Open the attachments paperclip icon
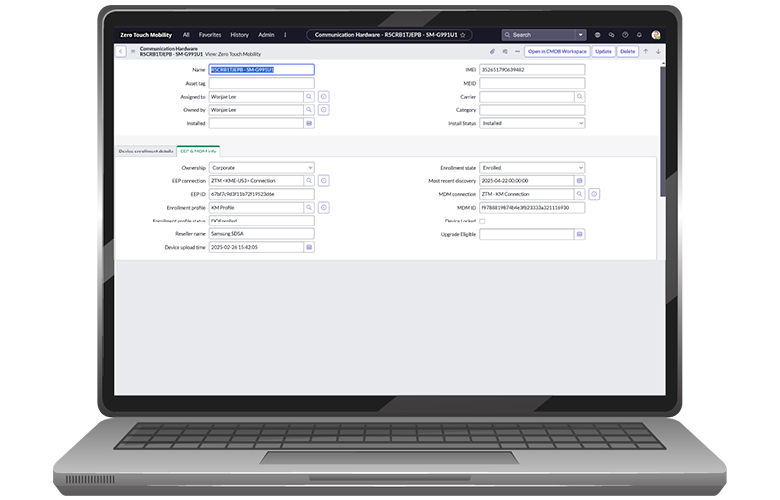This screenshot has width=780, height=500. tap(492, 51)
